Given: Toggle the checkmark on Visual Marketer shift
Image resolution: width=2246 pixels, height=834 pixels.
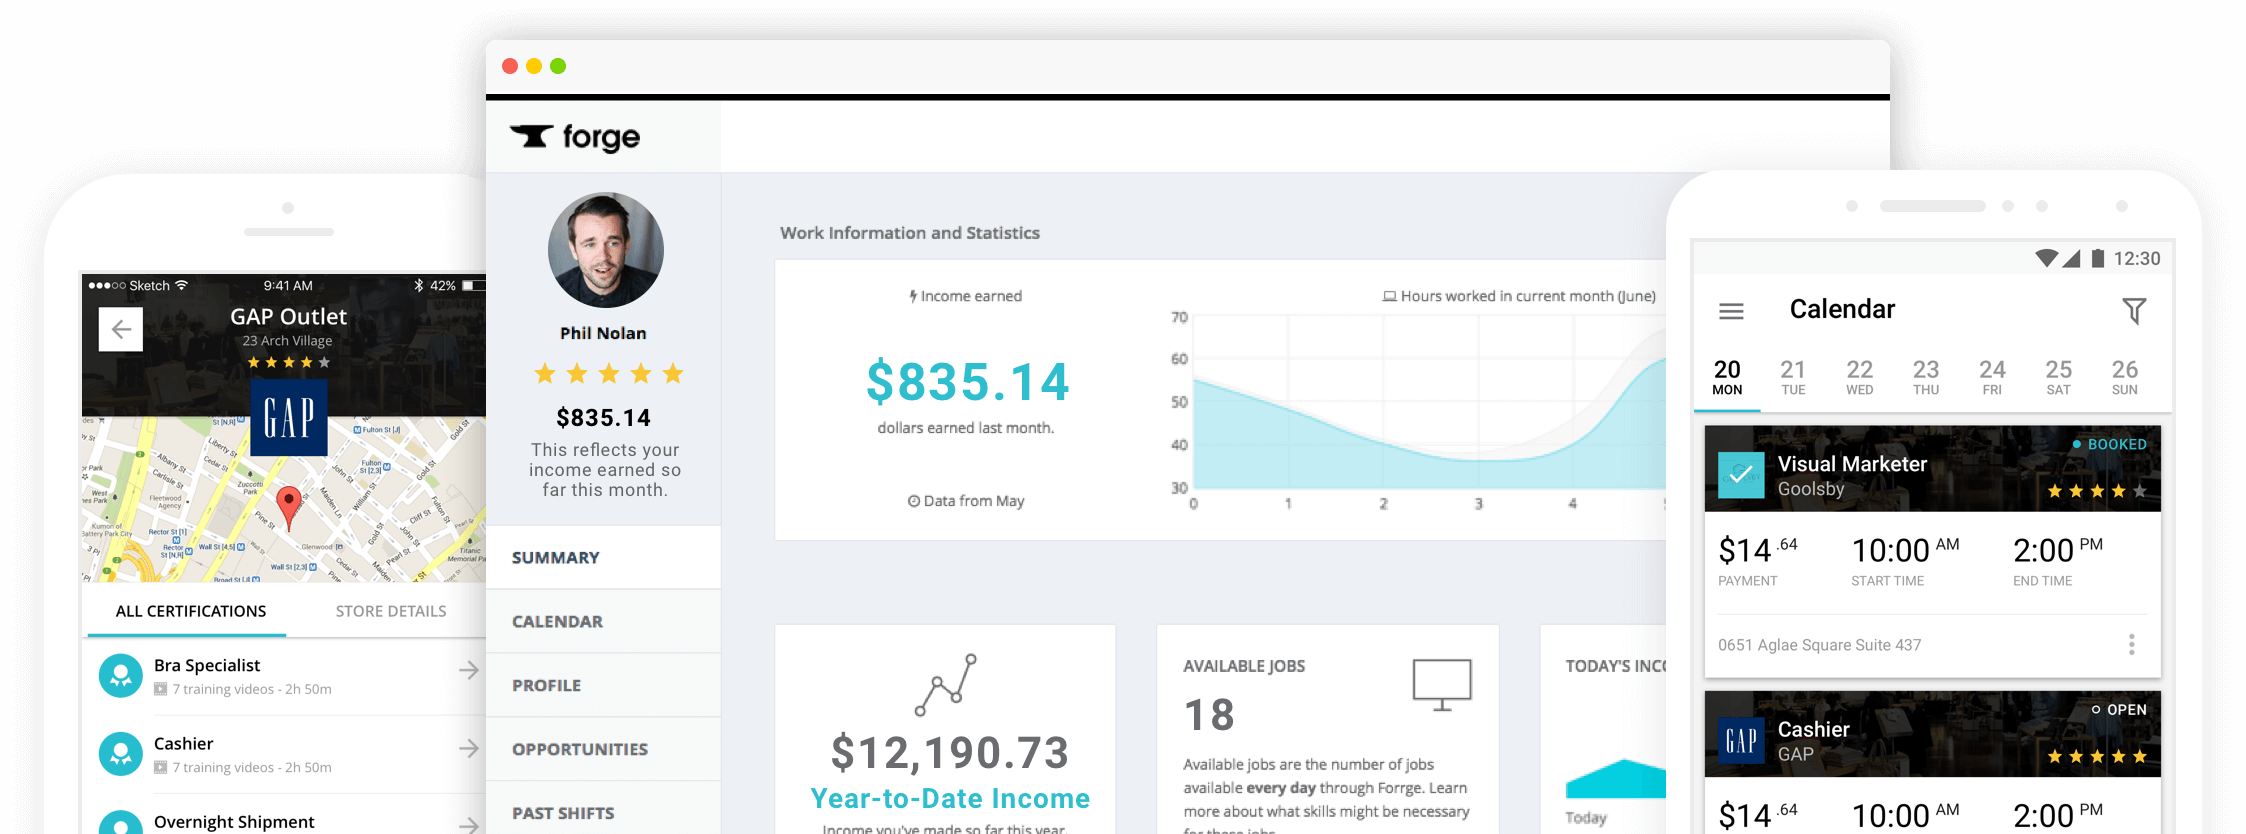Looking at the screenshot, I should (x=1740, y=475).
